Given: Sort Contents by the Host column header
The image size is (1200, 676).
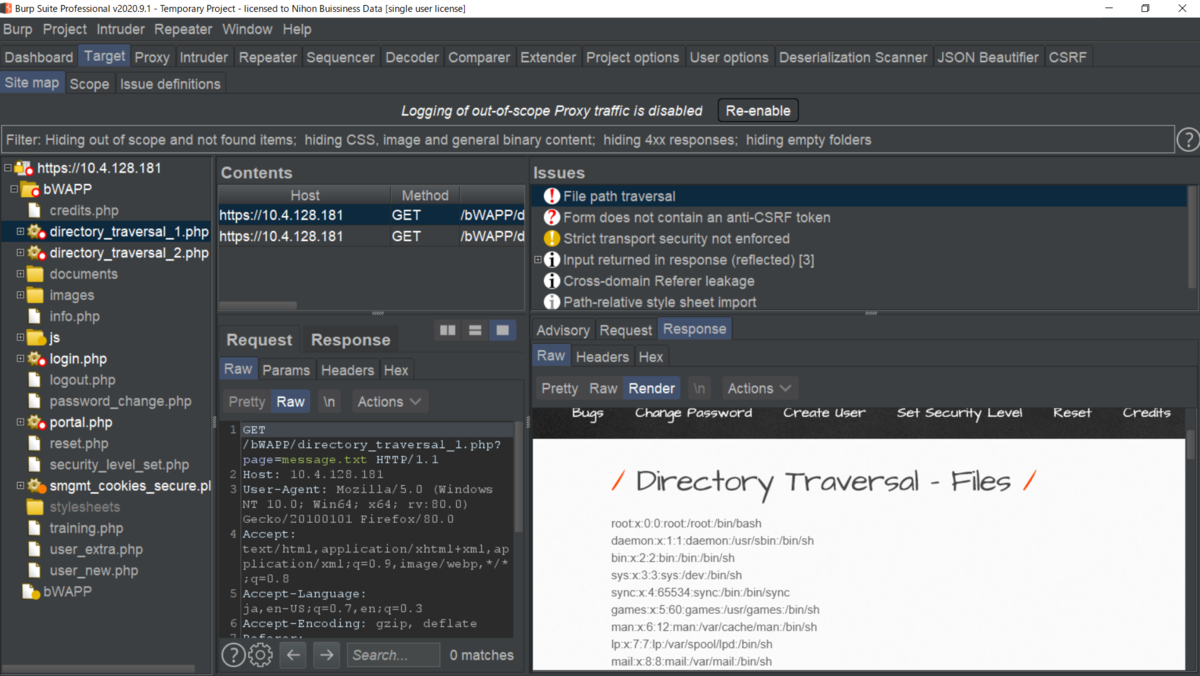Looking at the screenshot, I should coord(305,195).
